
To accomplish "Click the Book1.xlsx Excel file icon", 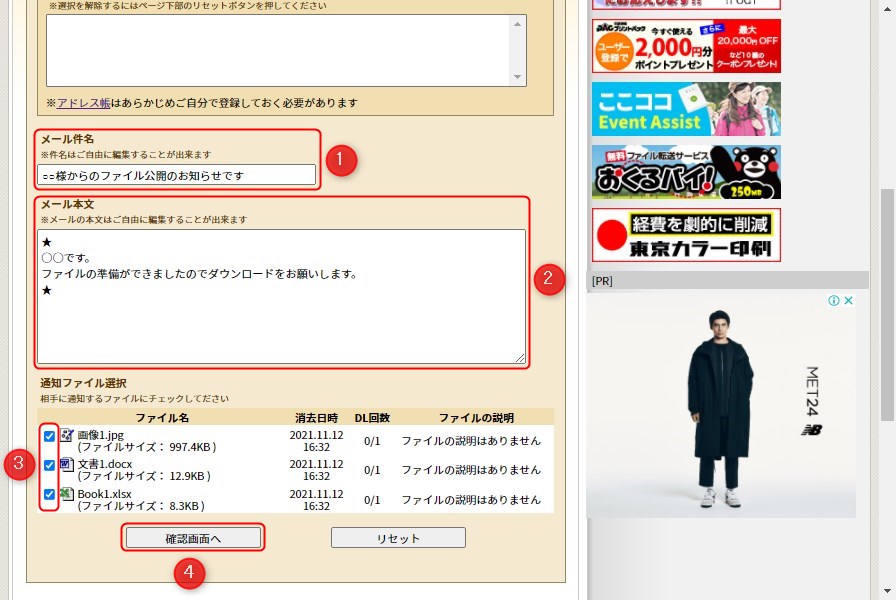I will 68,494.
